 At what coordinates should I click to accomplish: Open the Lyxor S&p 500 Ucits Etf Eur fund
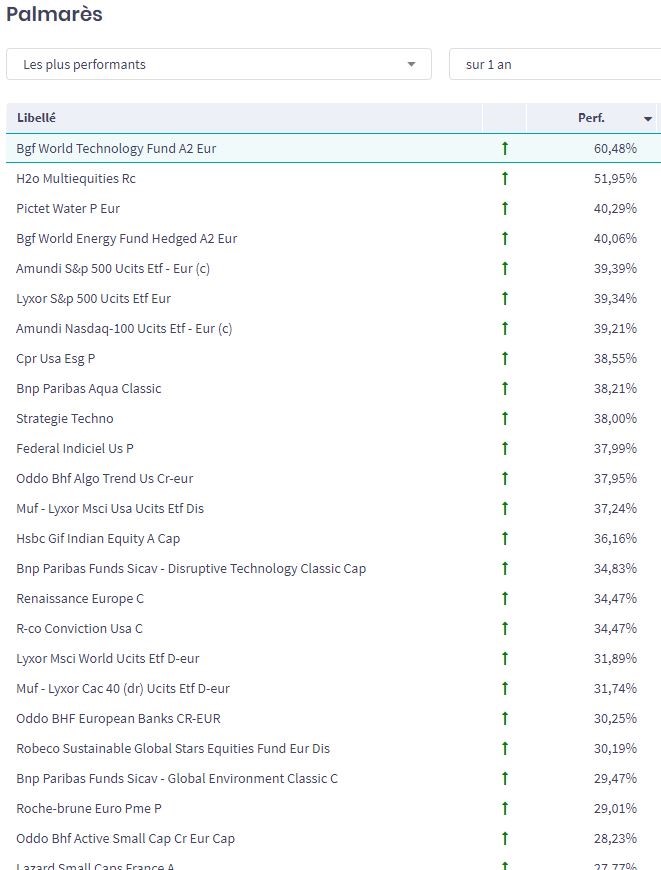click(x=94, y=298)
